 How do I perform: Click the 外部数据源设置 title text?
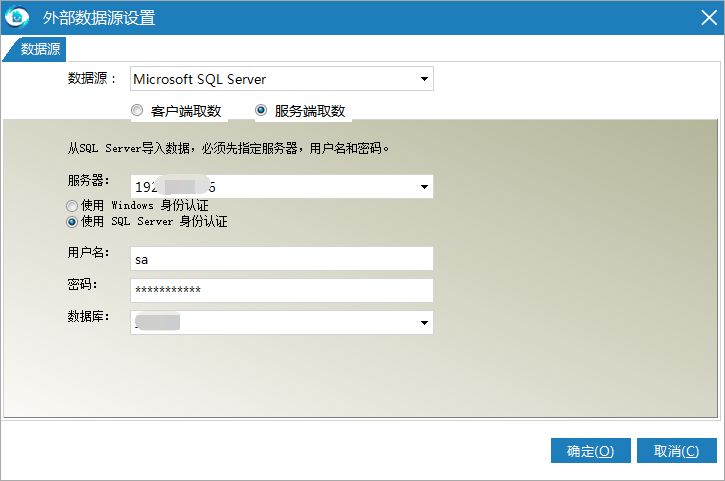(x=99, y=18)
